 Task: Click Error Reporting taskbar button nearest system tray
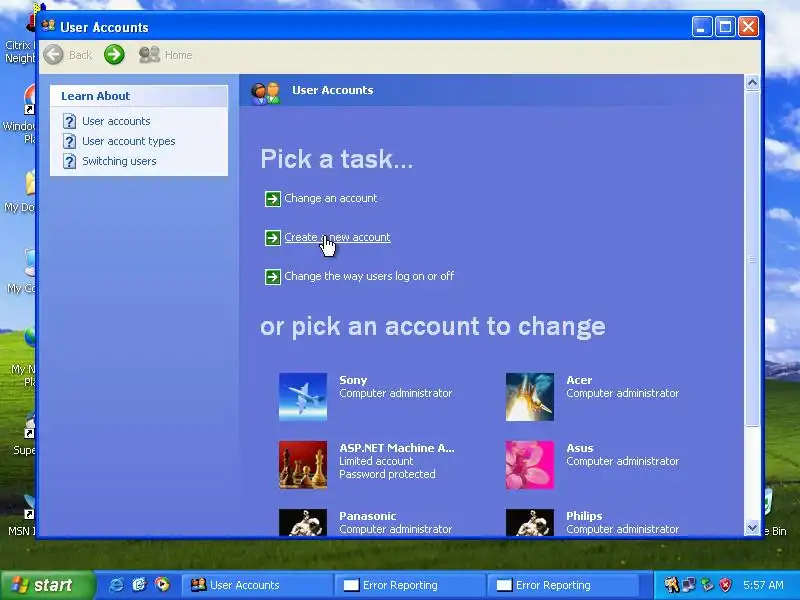click(564, 585)
